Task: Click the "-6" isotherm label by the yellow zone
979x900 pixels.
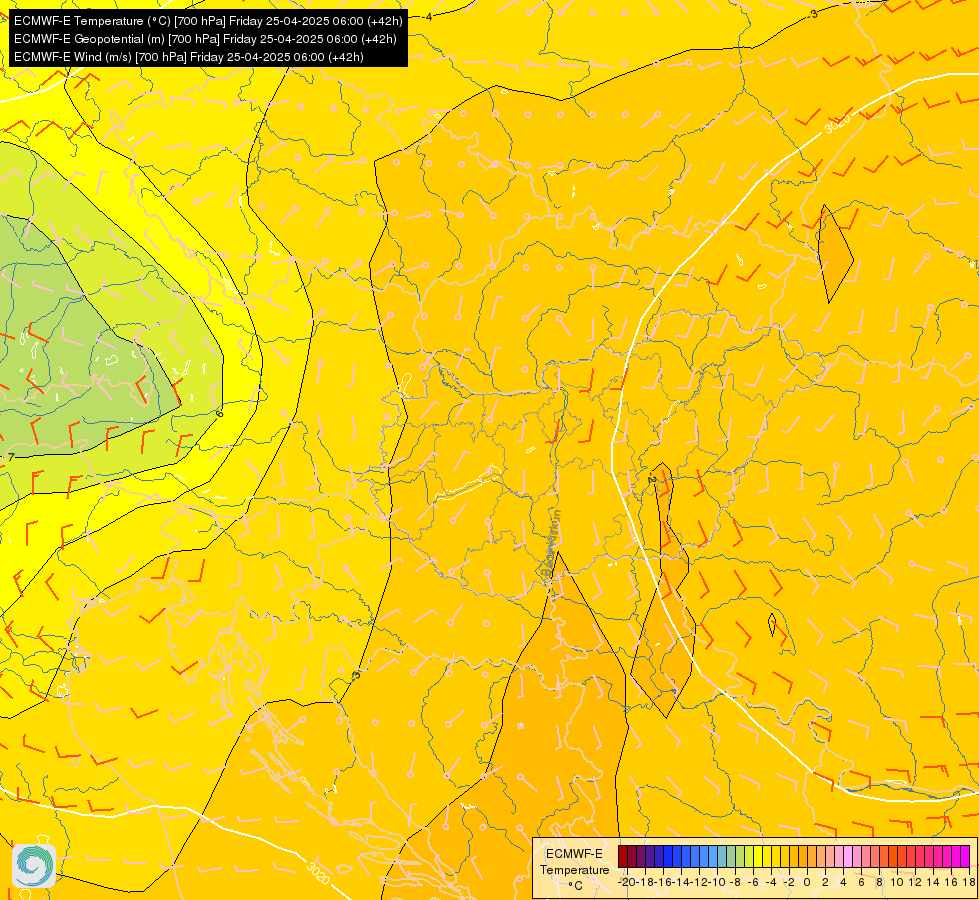Action: 219,413
